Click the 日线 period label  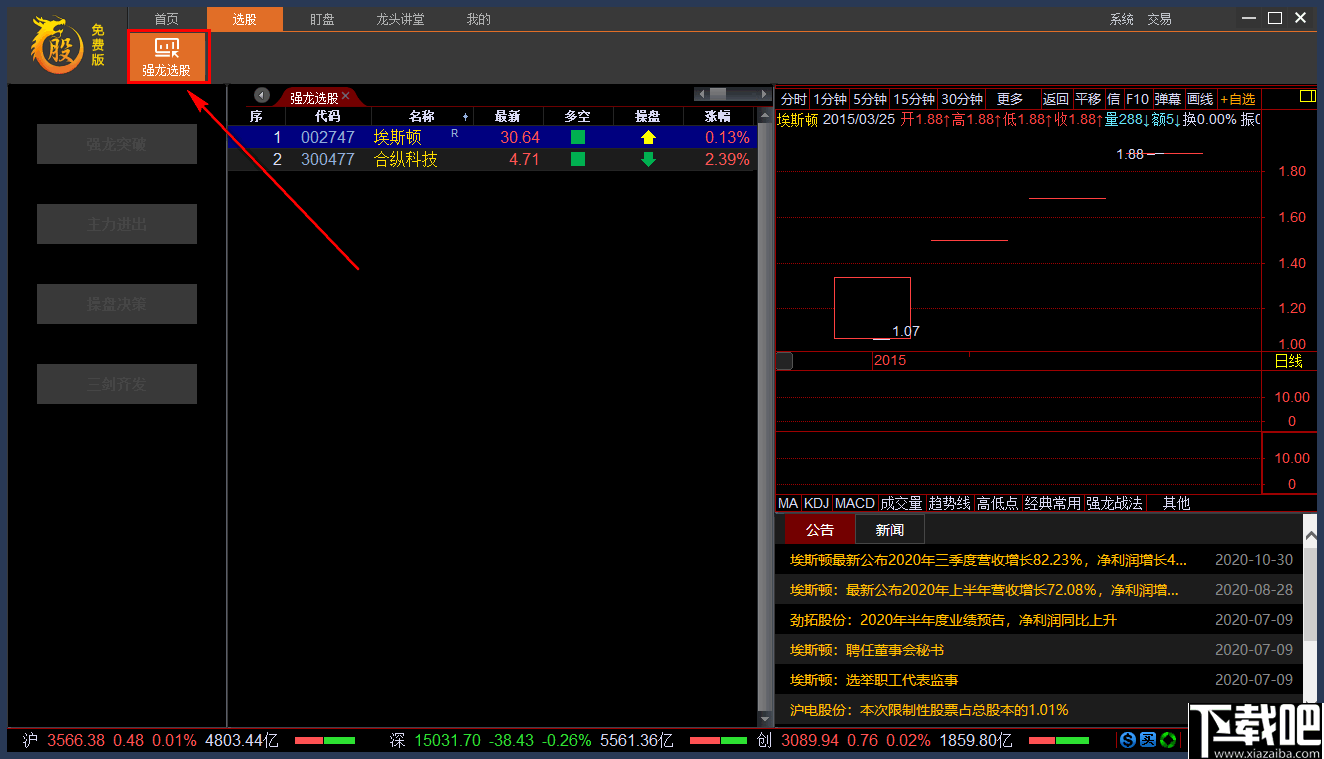[x=1289, y=361]
